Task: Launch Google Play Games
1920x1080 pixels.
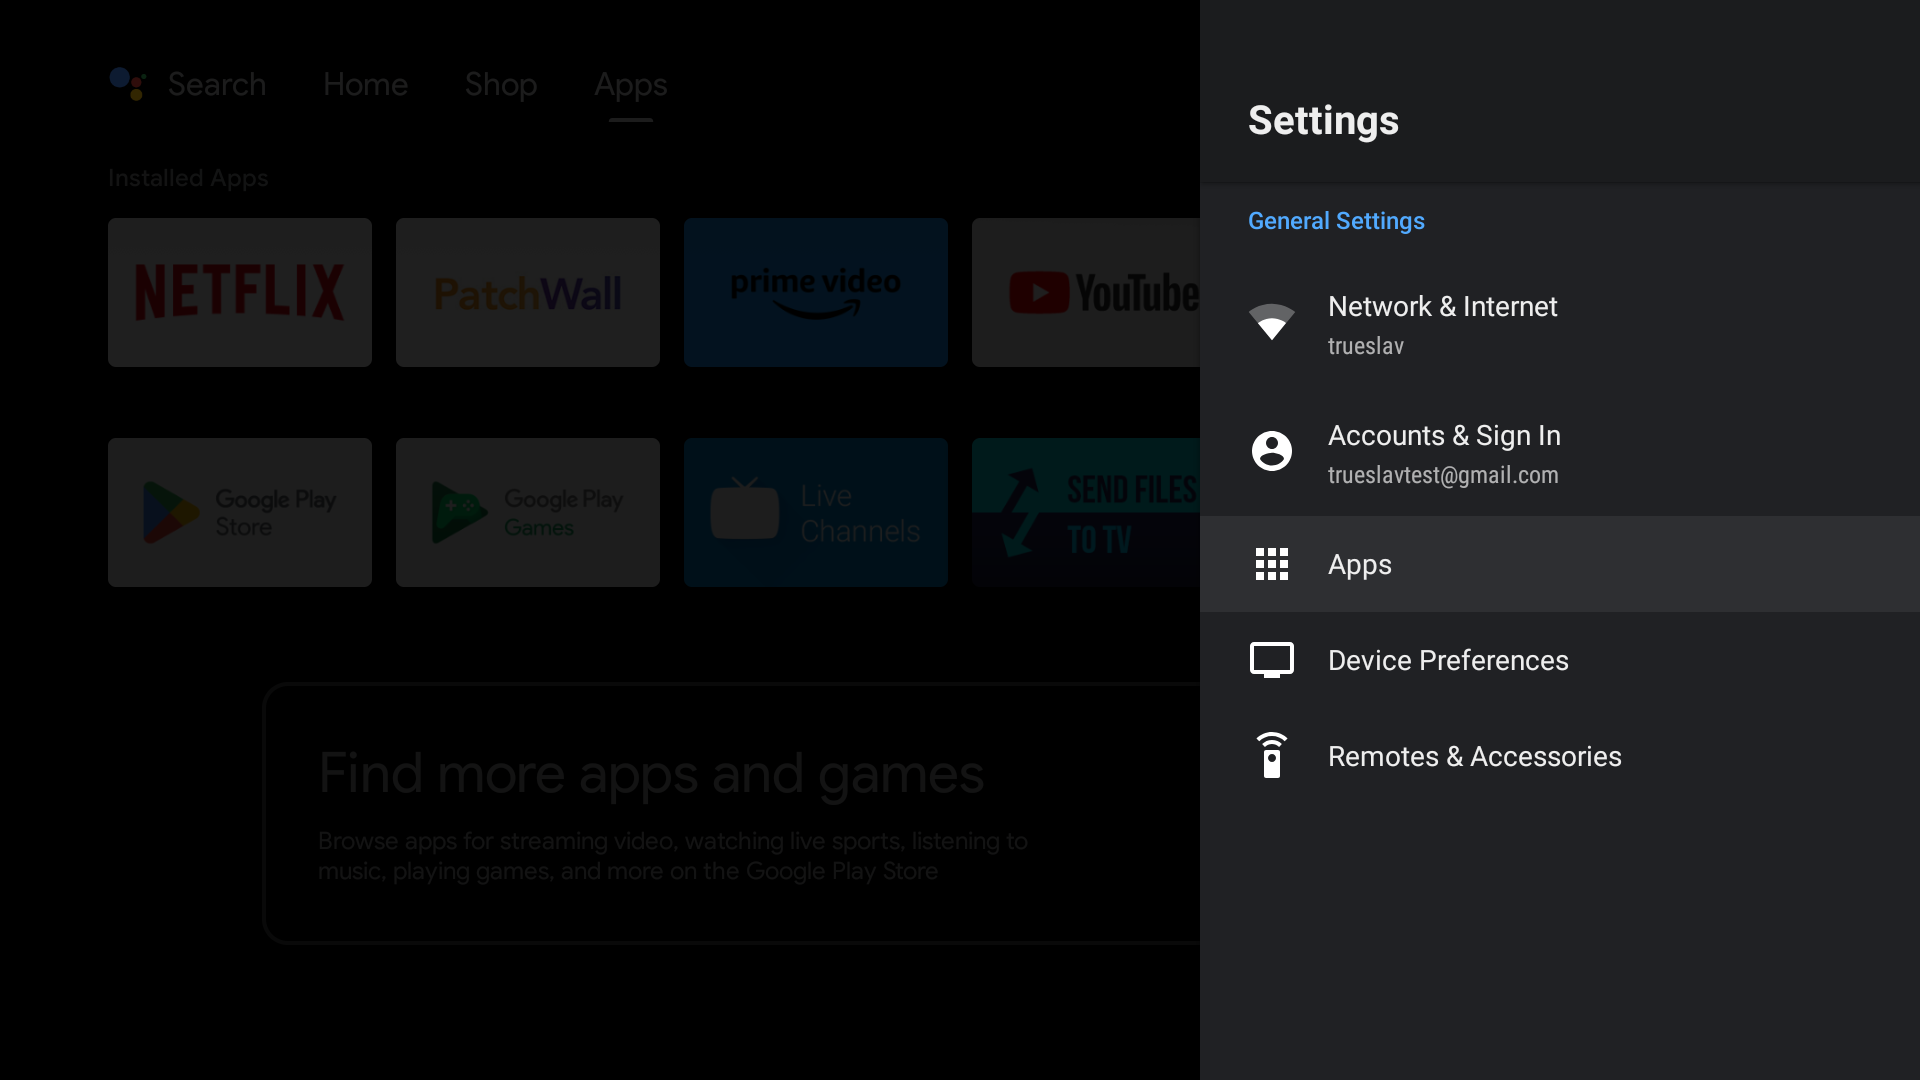Action: click(x=527, y=512)
